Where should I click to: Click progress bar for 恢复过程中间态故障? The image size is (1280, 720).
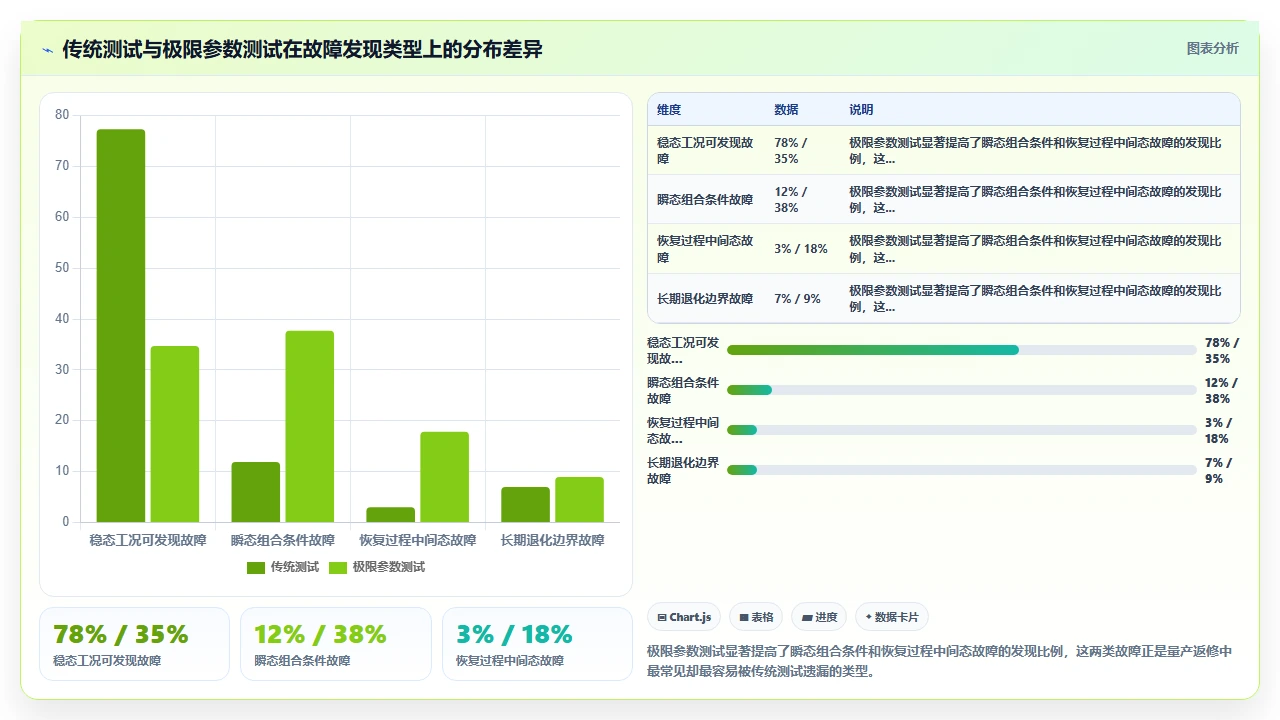pos(962,430)
